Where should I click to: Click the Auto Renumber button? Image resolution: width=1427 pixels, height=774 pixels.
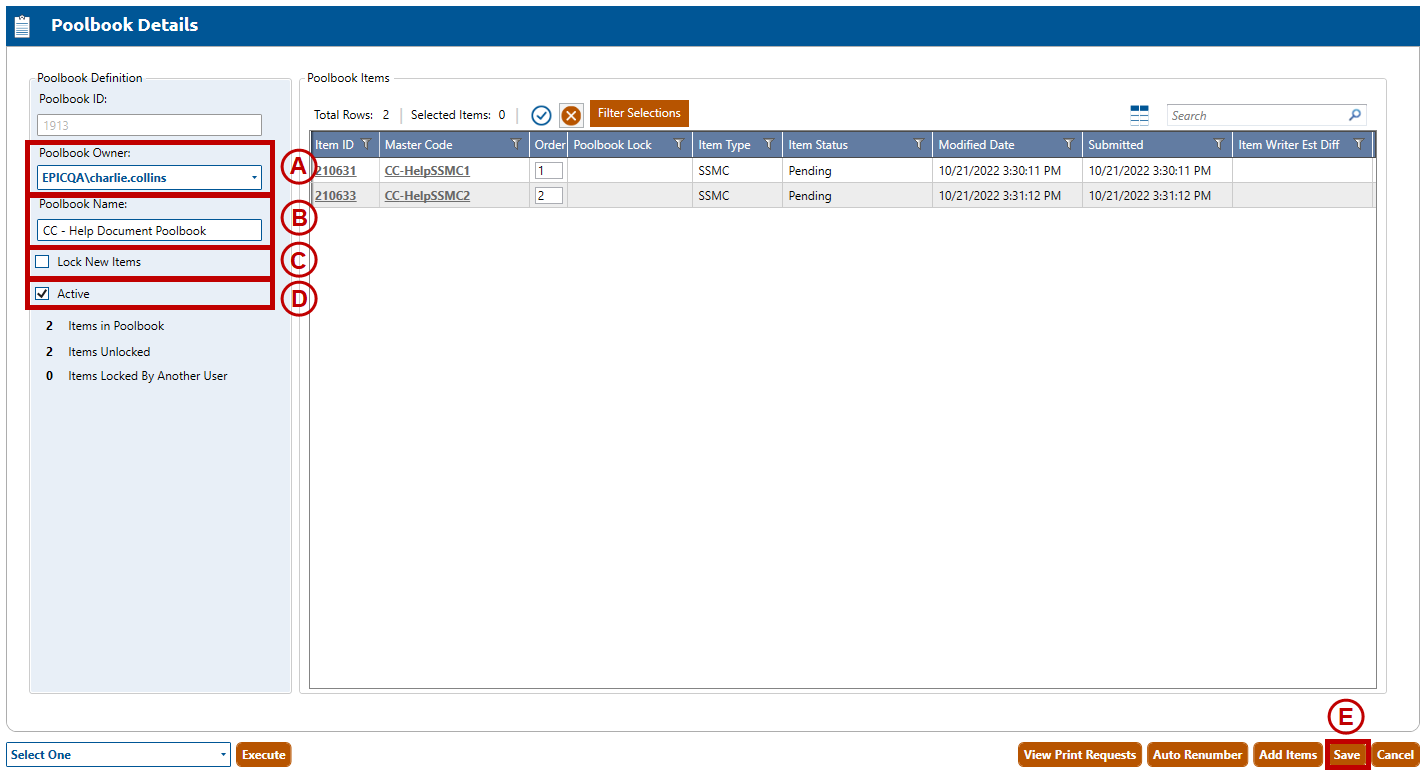pyautogui.click(x=1197, y=755)
